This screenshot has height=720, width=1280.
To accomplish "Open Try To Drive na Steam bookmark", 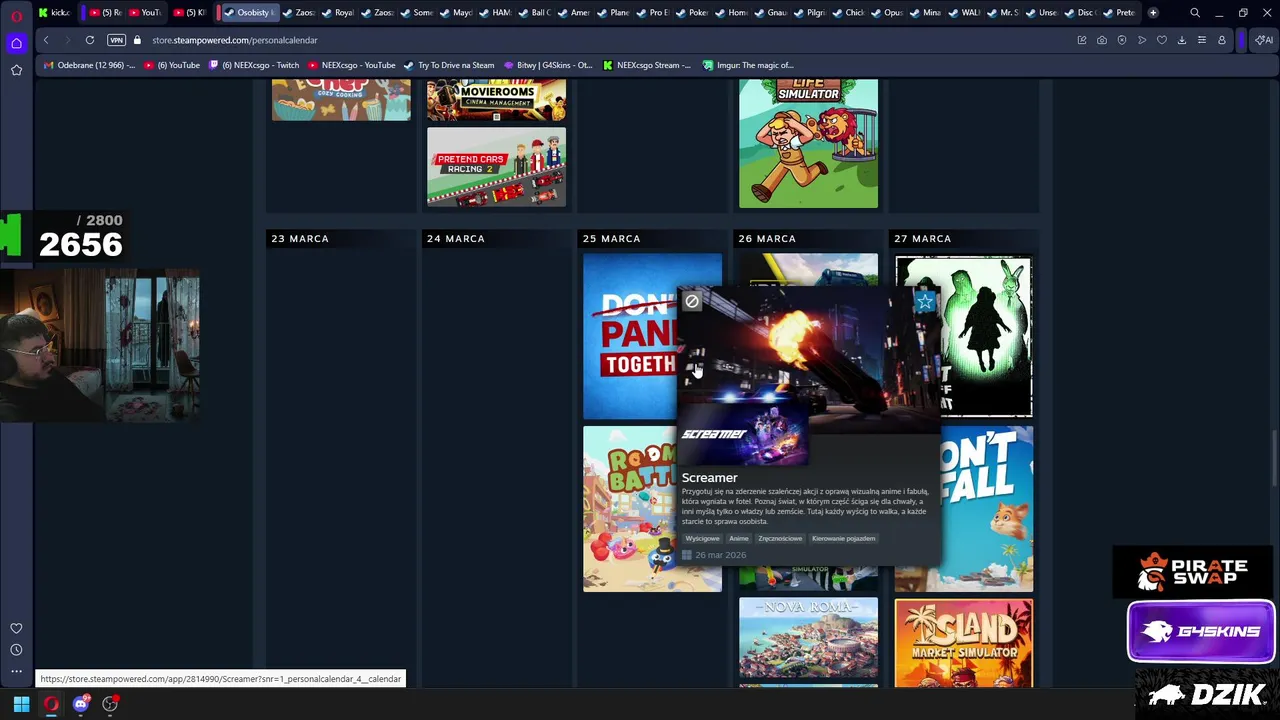I will click(x=448, y=65).
